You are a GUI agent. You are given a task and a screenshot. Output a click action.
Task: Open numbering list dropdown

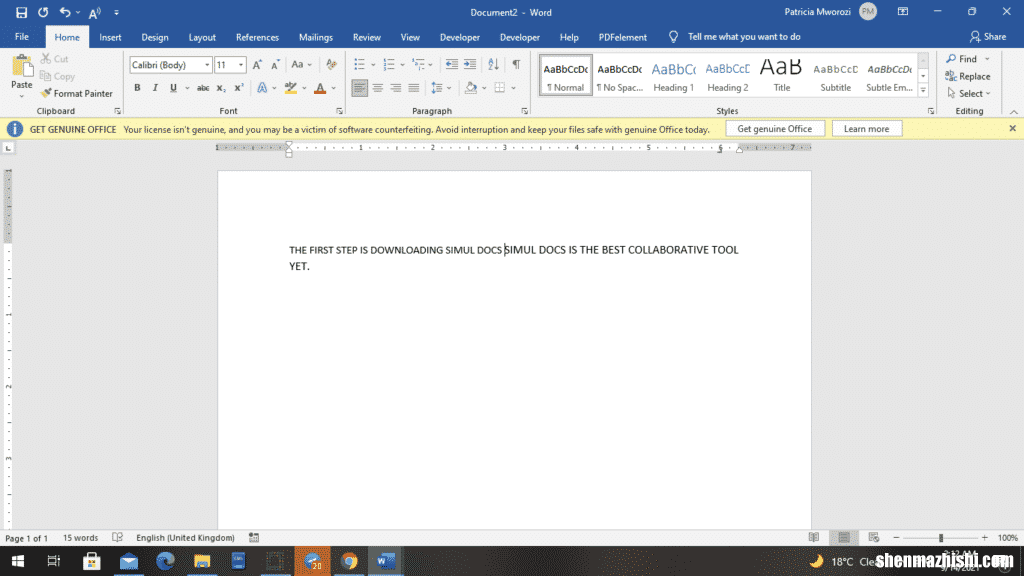click(x=402, y=65)
